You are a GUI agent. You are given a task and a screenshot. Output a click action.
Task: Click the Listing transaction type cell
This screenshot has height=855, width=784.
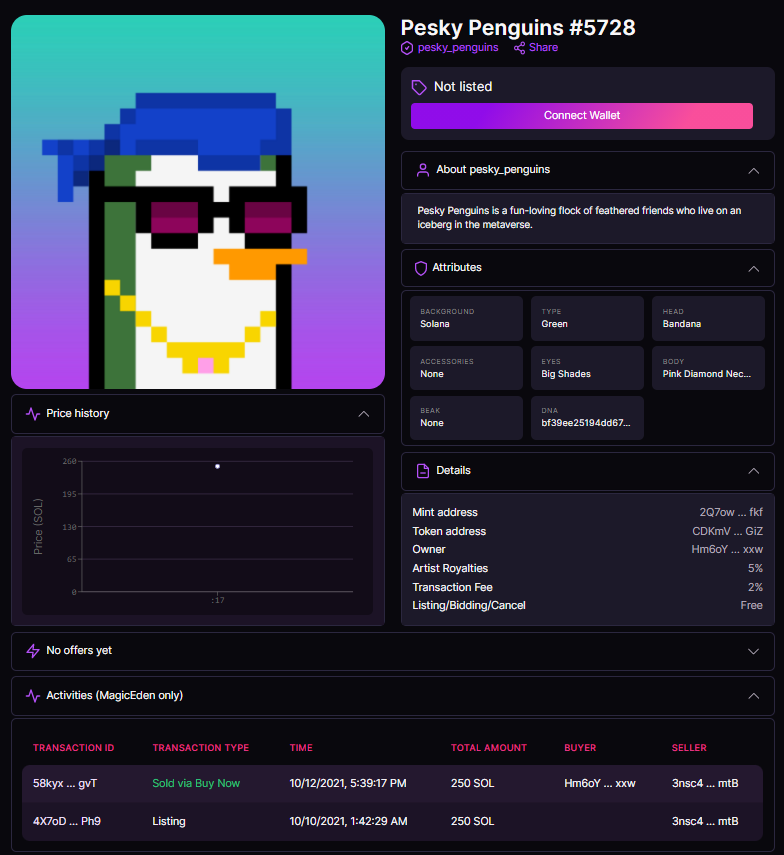(x=169, y=821)
